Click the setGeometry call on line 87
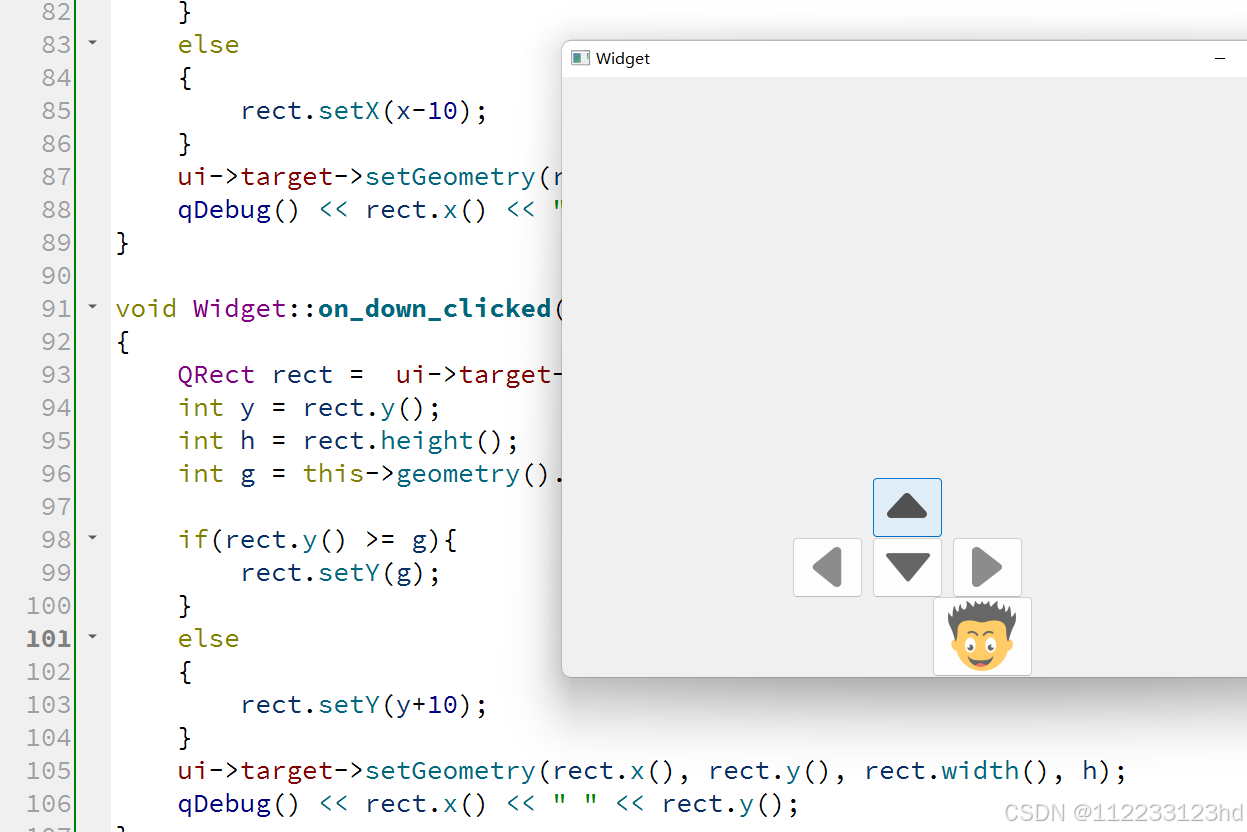The image size is (1247, 832). click(x=371, y=176)
